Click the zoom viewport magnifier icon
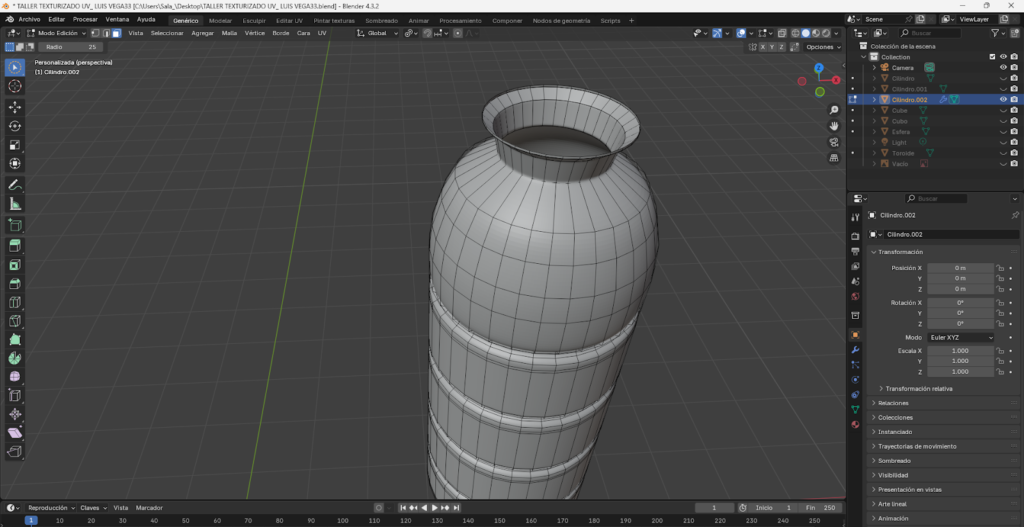 834,110
